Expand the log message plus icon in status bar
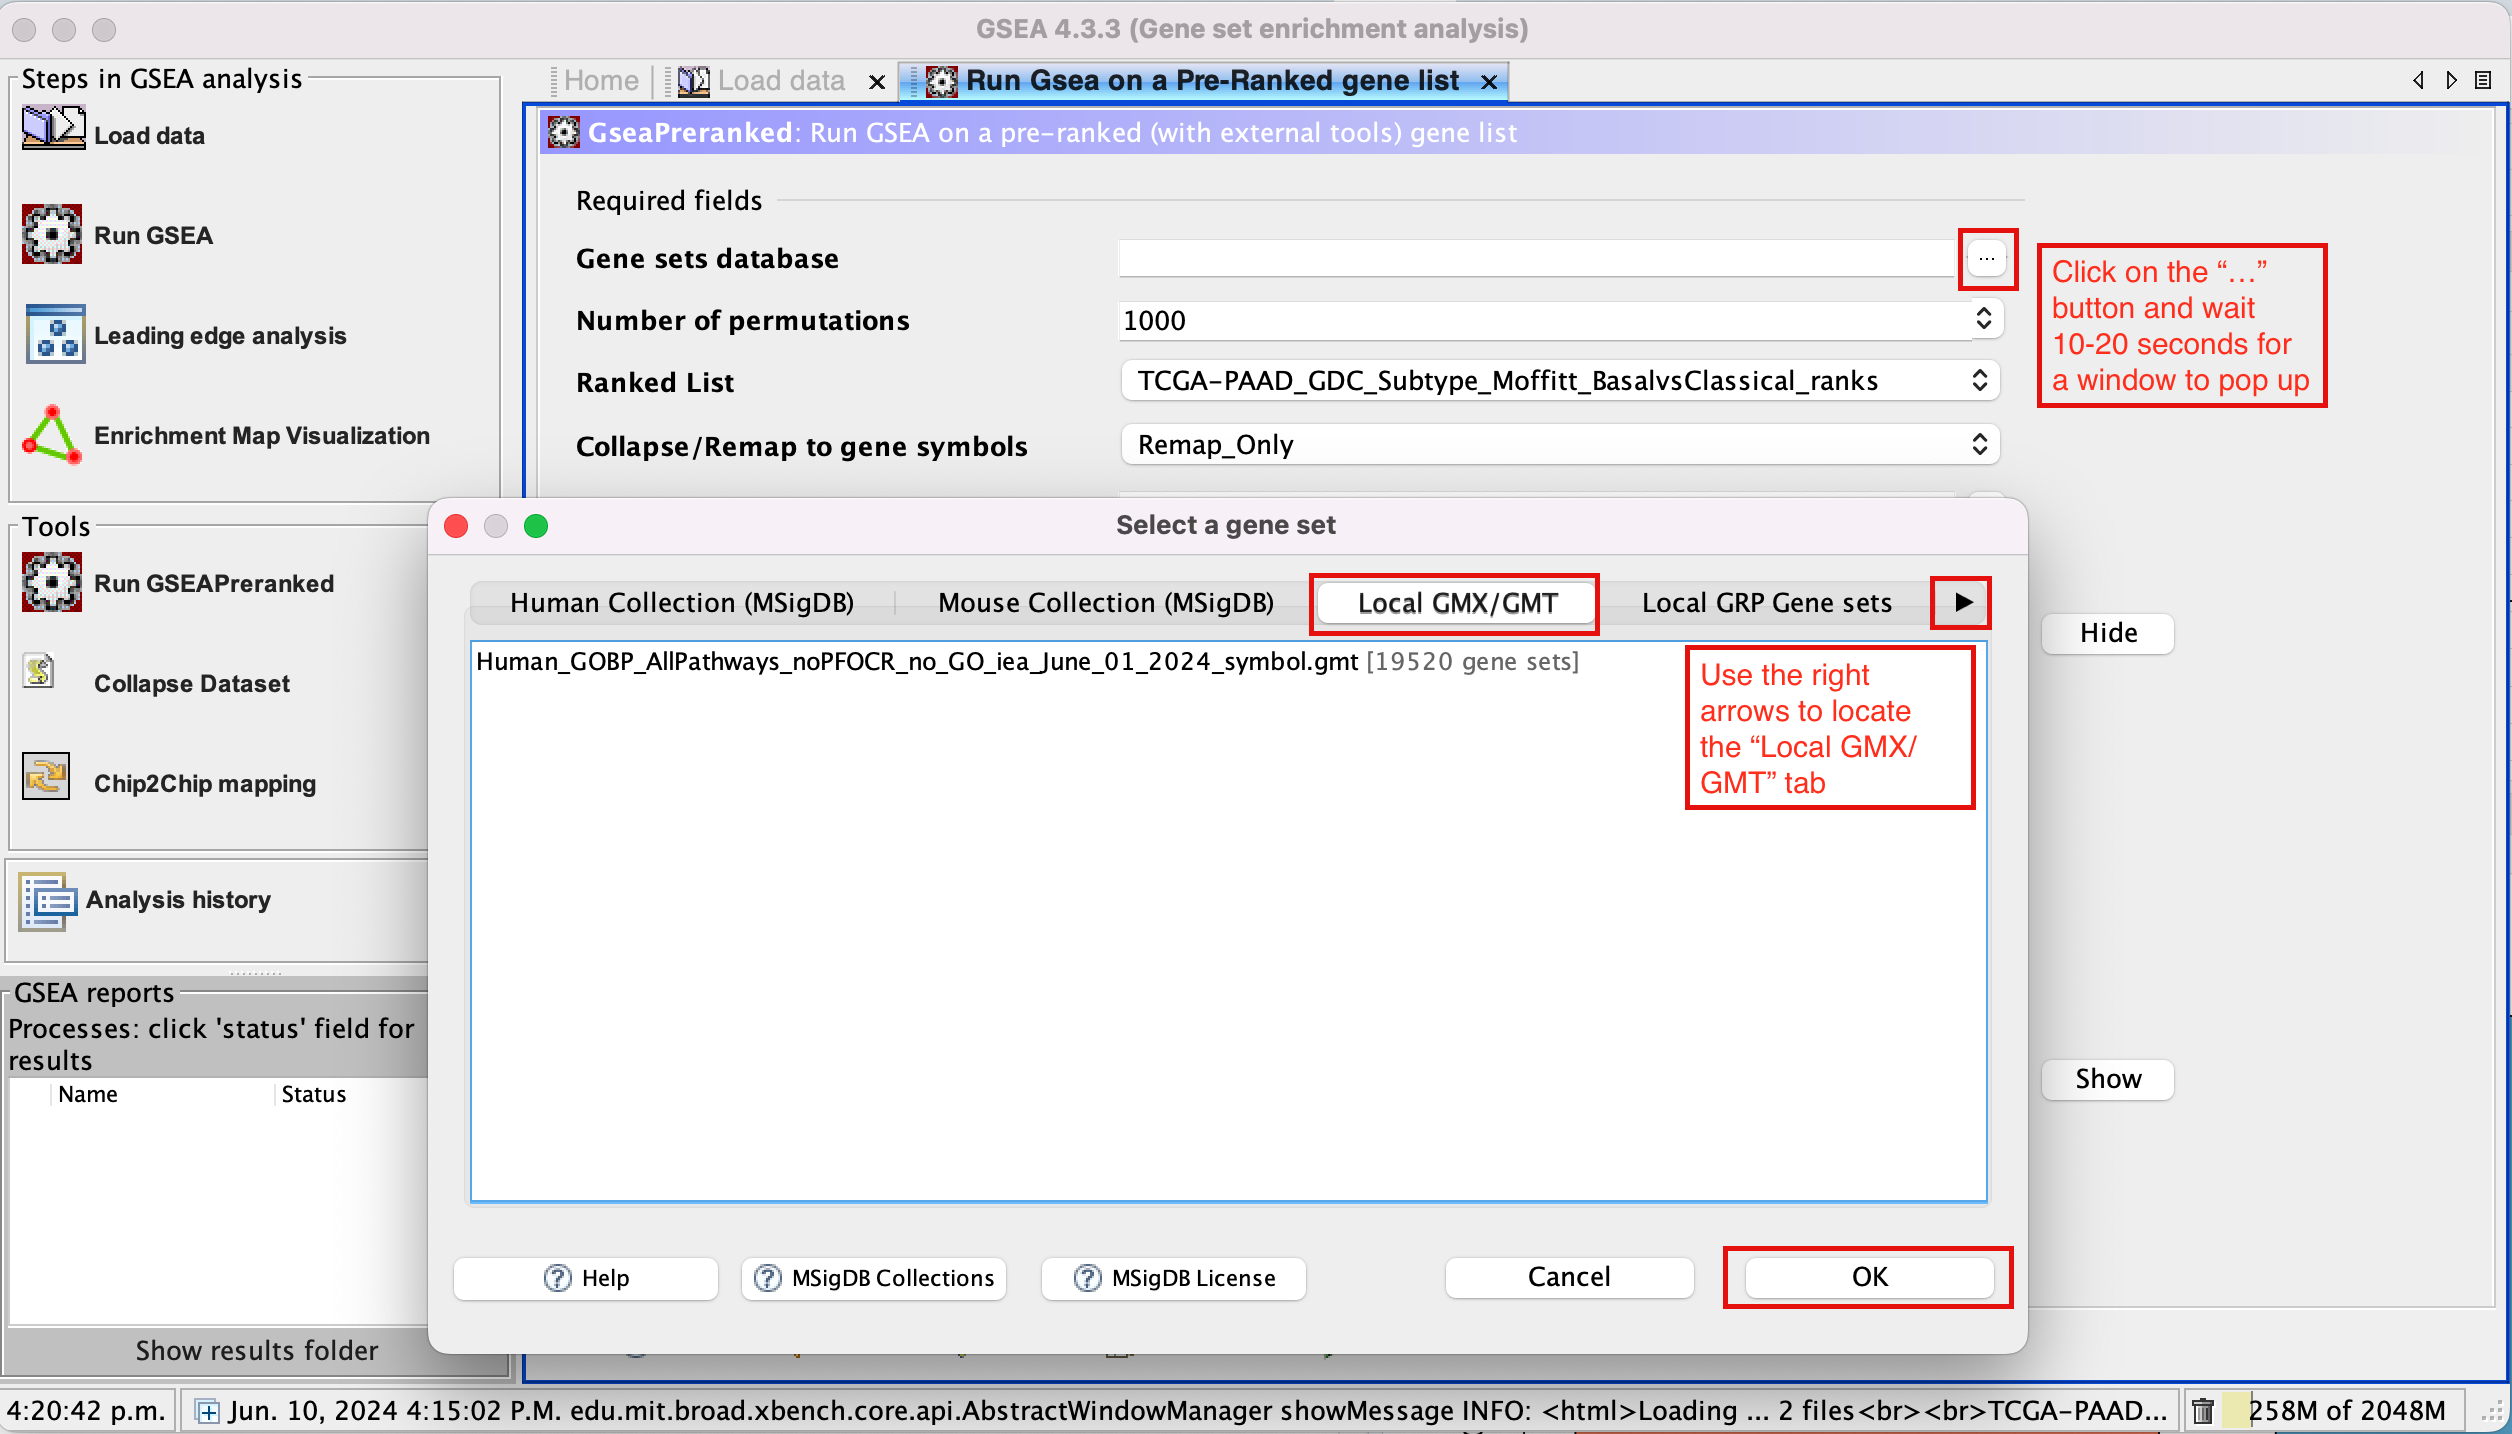The width and height of the screenshot is (2512, 1434). [208, 1411]
